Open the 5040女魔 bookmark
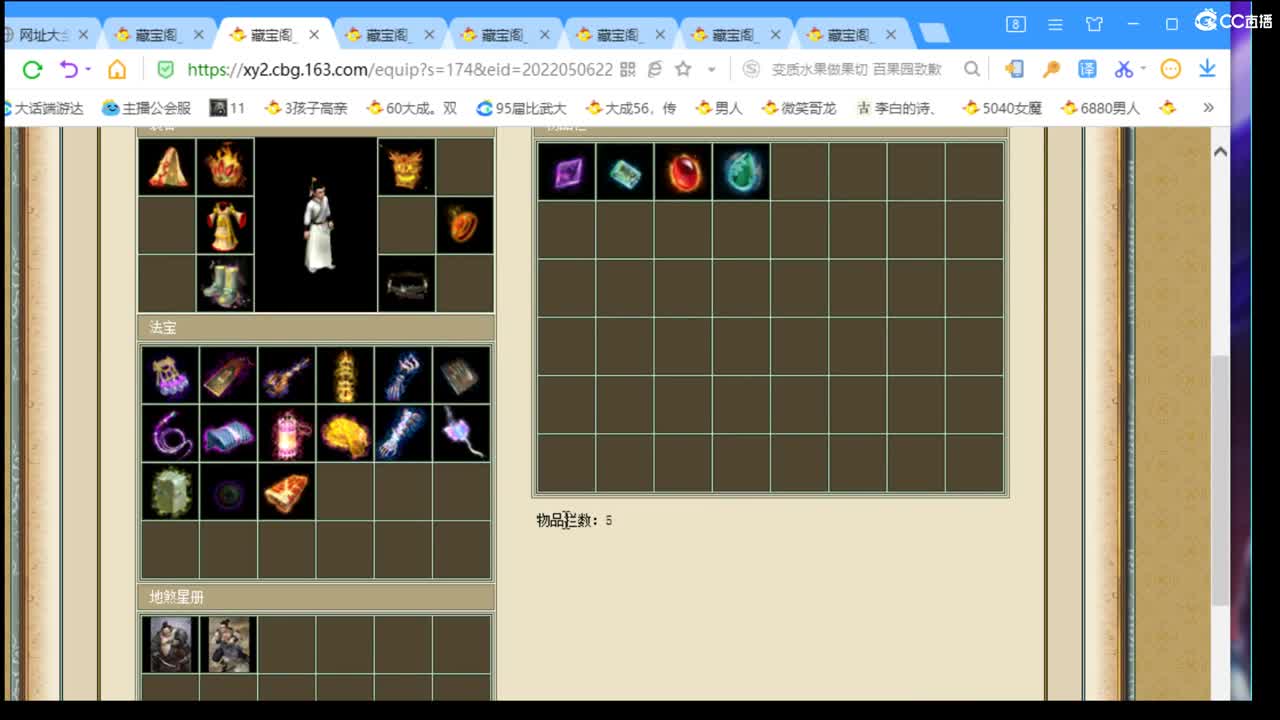Image resolution: width=1280 pixels, height=720 pixels. click(1002, 108)
